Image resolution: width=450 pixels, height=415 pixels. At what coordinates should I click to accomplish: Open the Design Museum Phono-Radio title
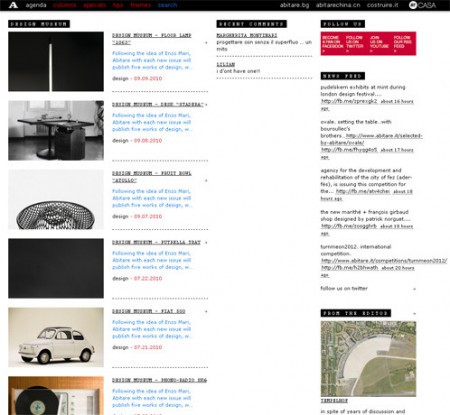pyautogui.click(x=159, y=380)
